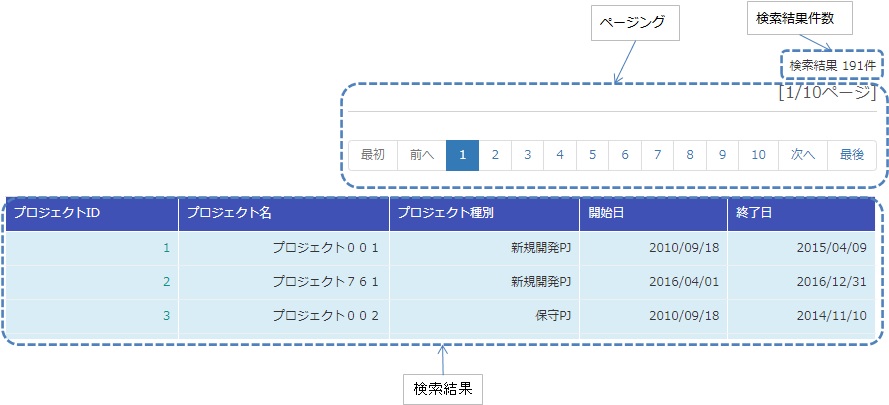Screen dimensions: 889x405
Task: Go to the last page with 最後
Action: tap(852, 155)
